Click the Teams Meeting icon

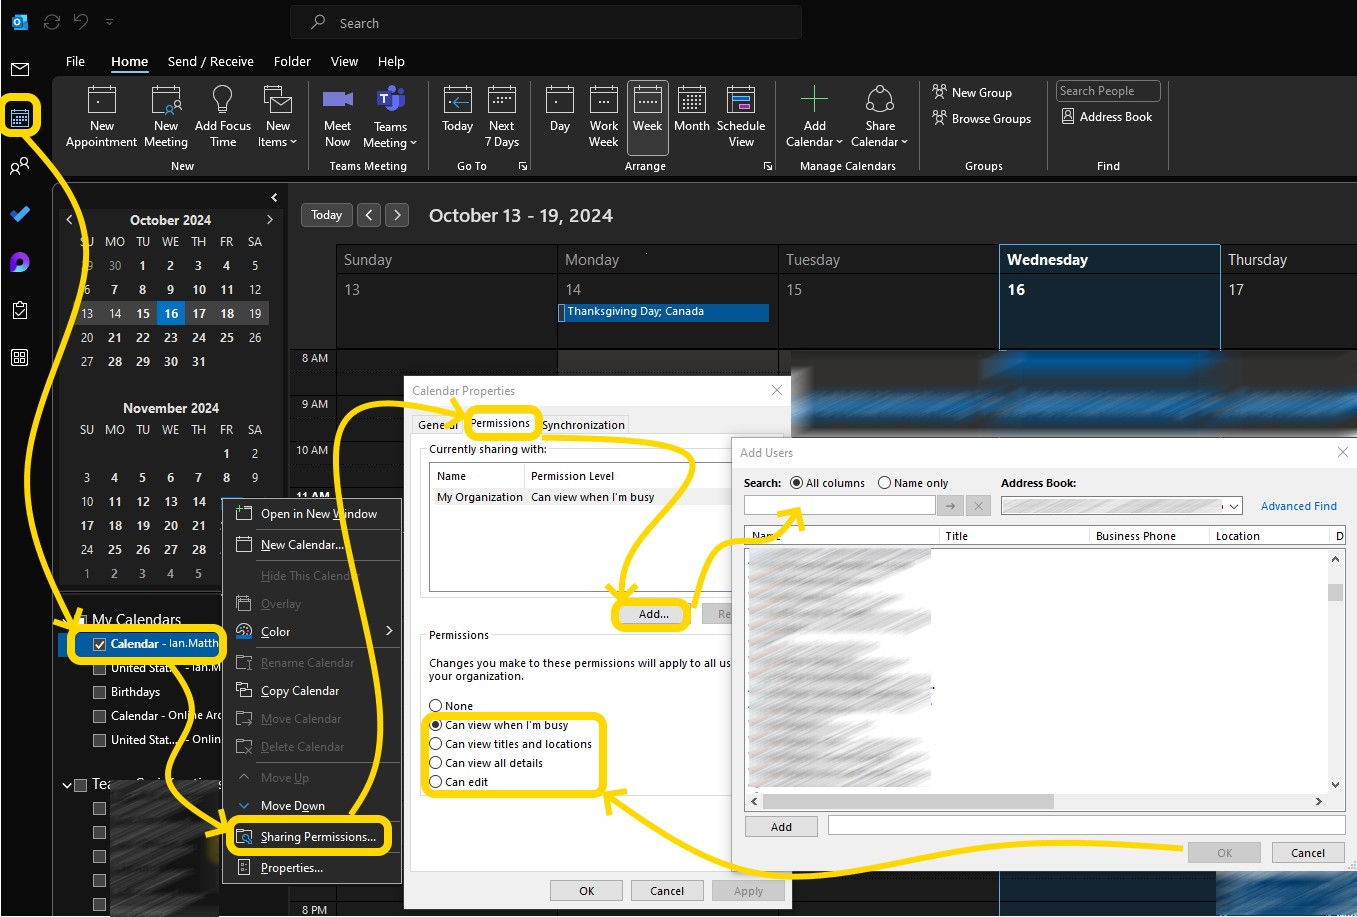click(390, 100)
